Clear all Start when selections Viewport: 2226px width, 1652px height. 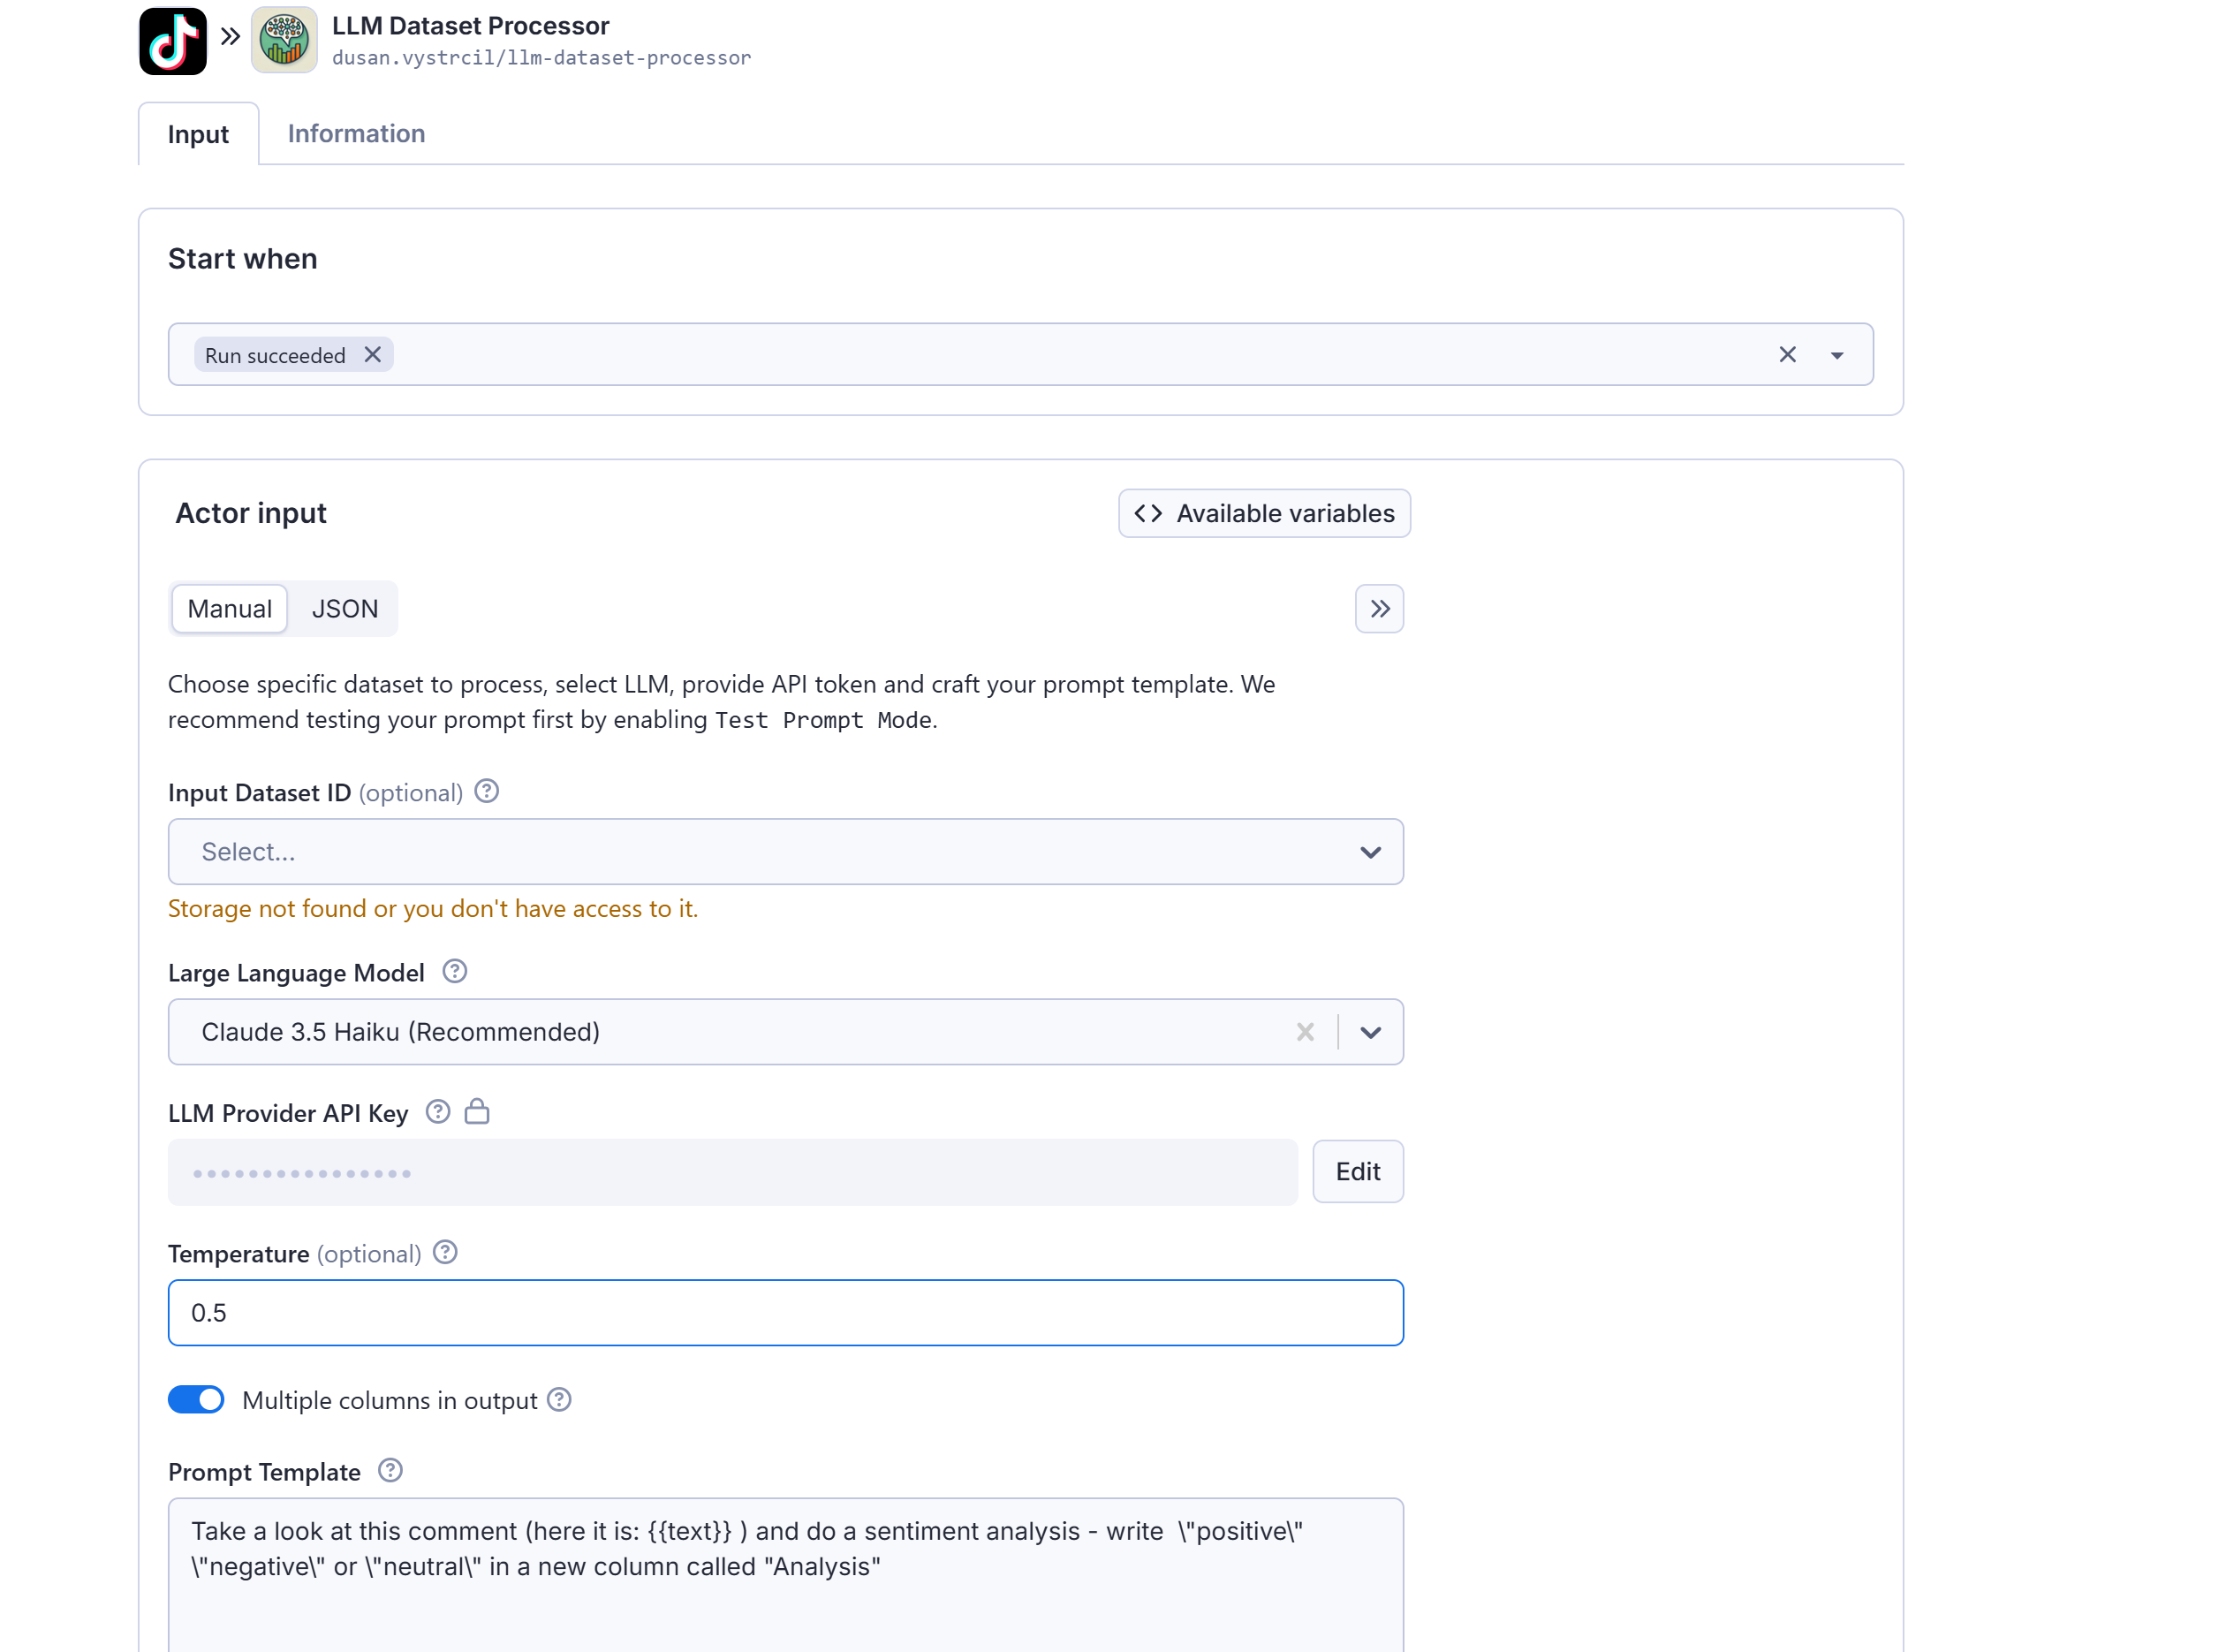(x=1787, y=355)
